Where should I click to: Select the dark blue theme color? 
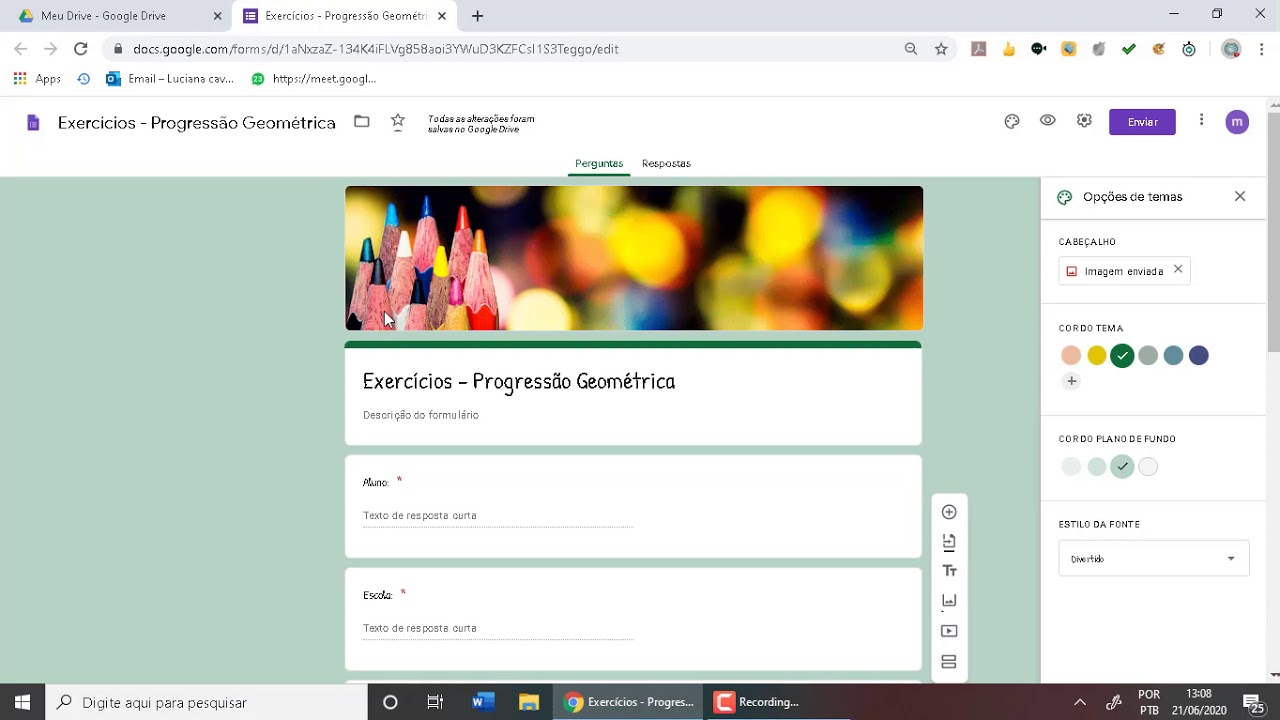[1199, 356]
